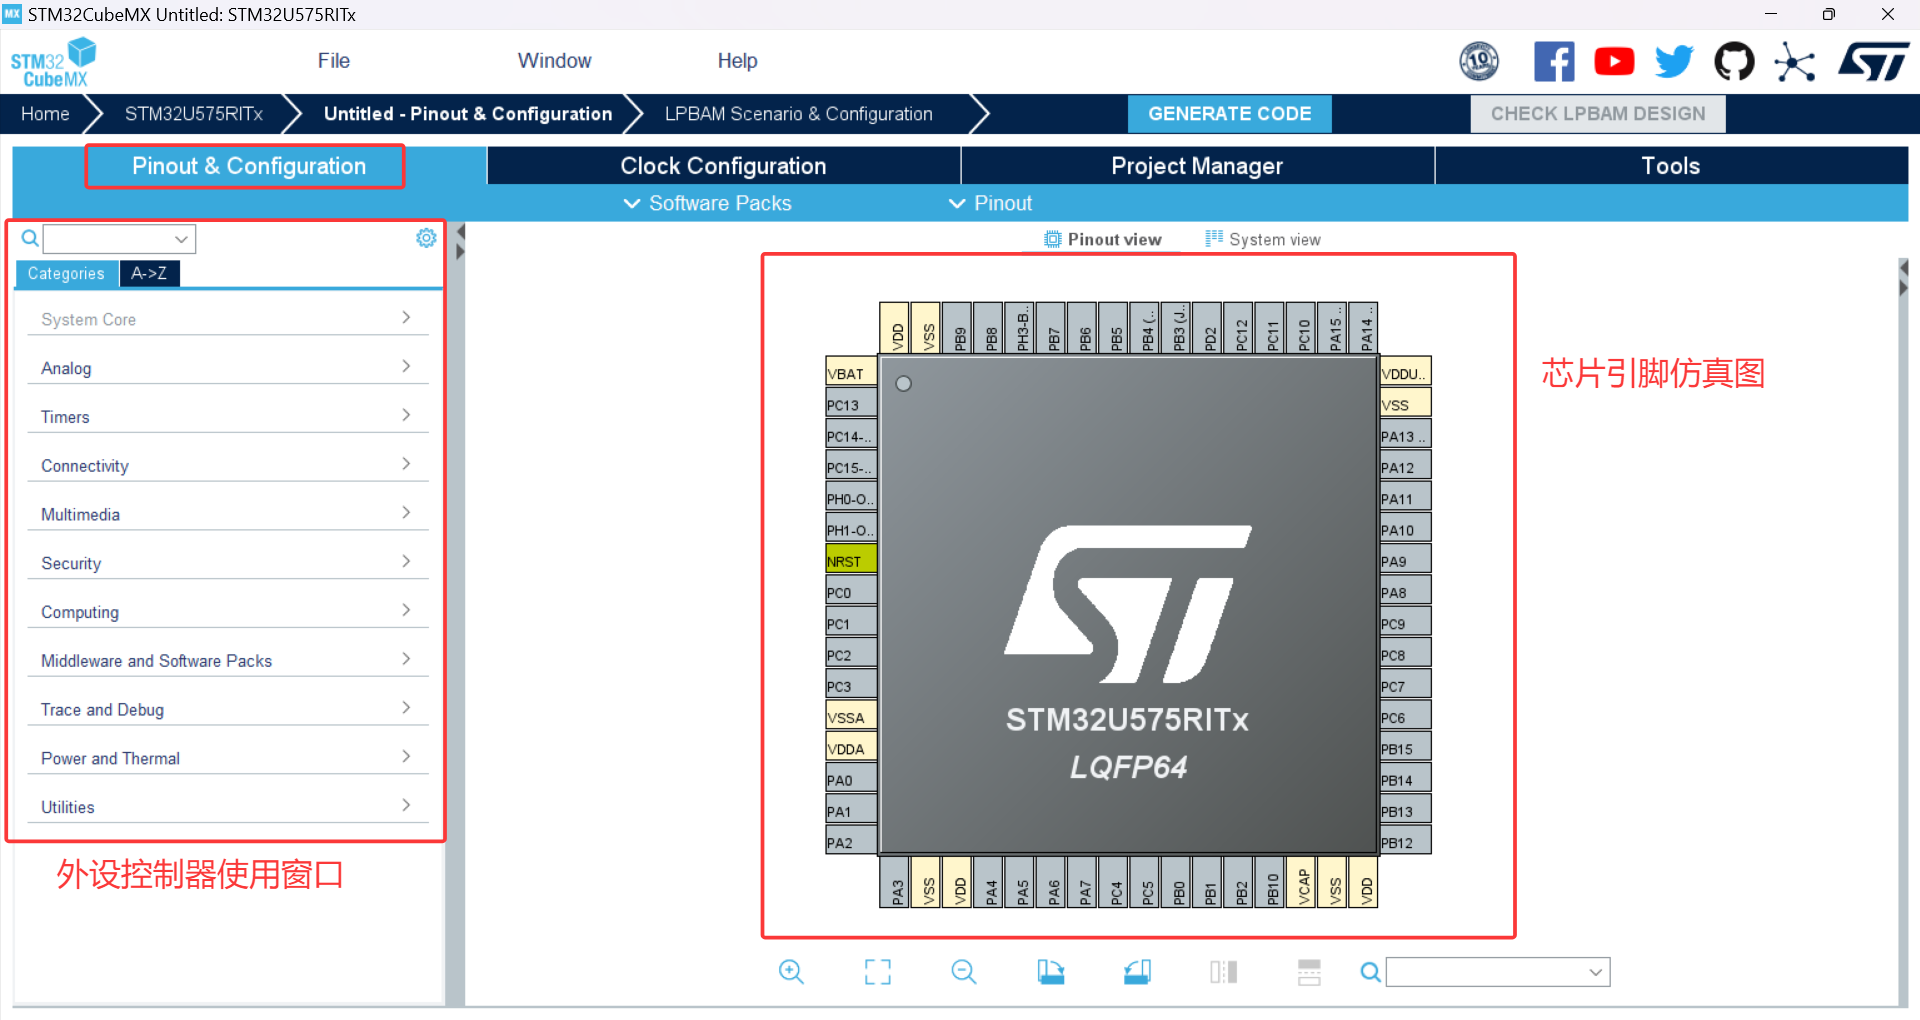
Task: Open the Pinout dropdown menu
Action: tap(990, 203)
